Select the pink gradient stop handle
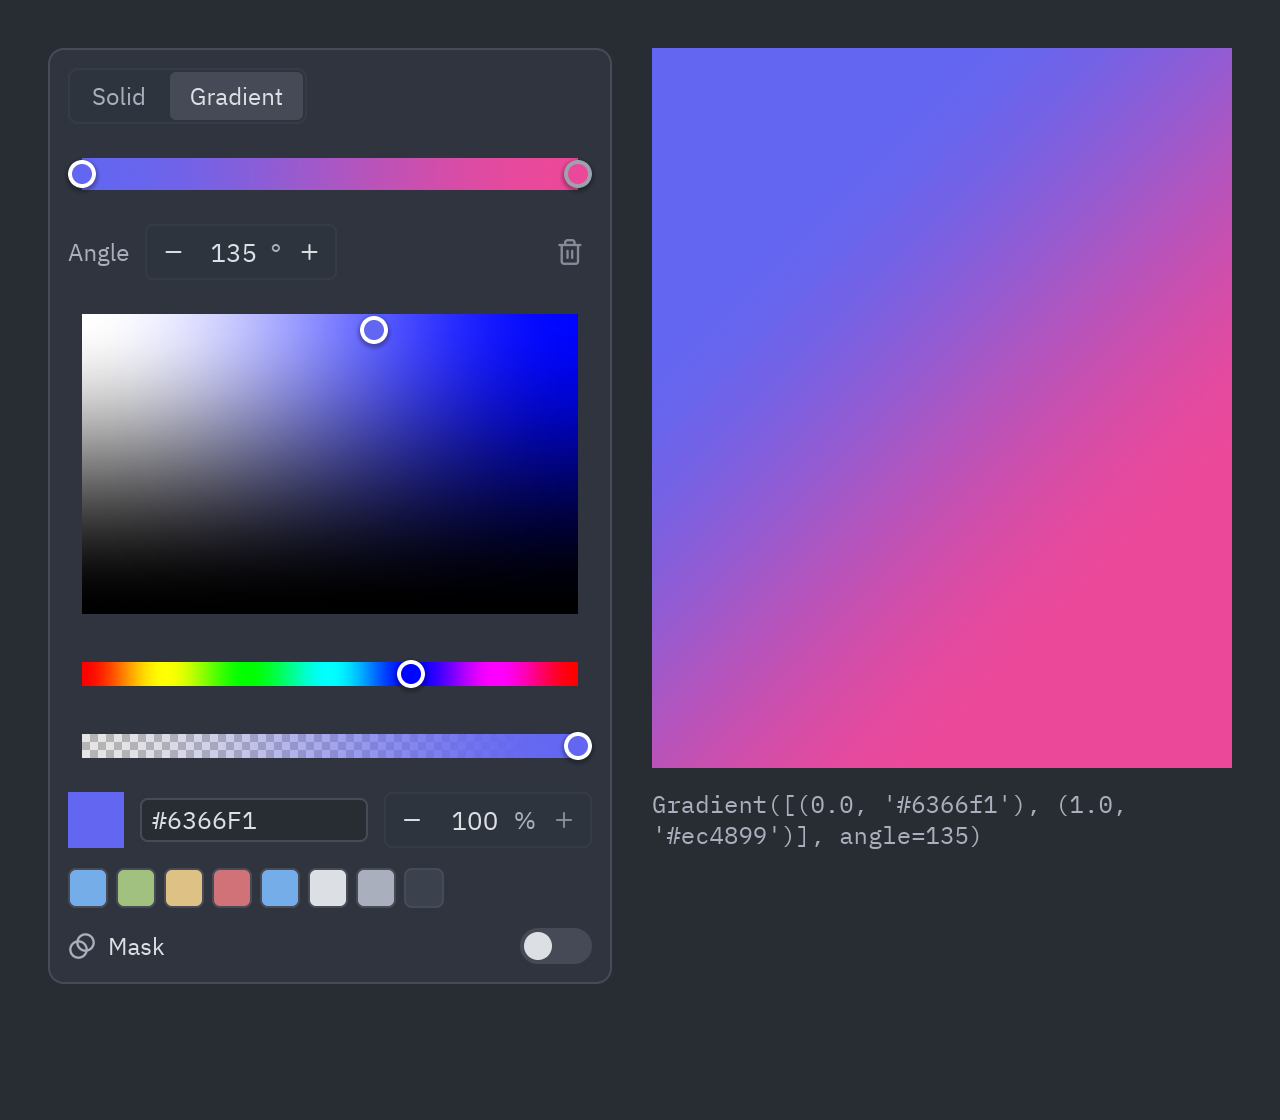Viewport: 1280px width, 1120px height. [578, 174]
